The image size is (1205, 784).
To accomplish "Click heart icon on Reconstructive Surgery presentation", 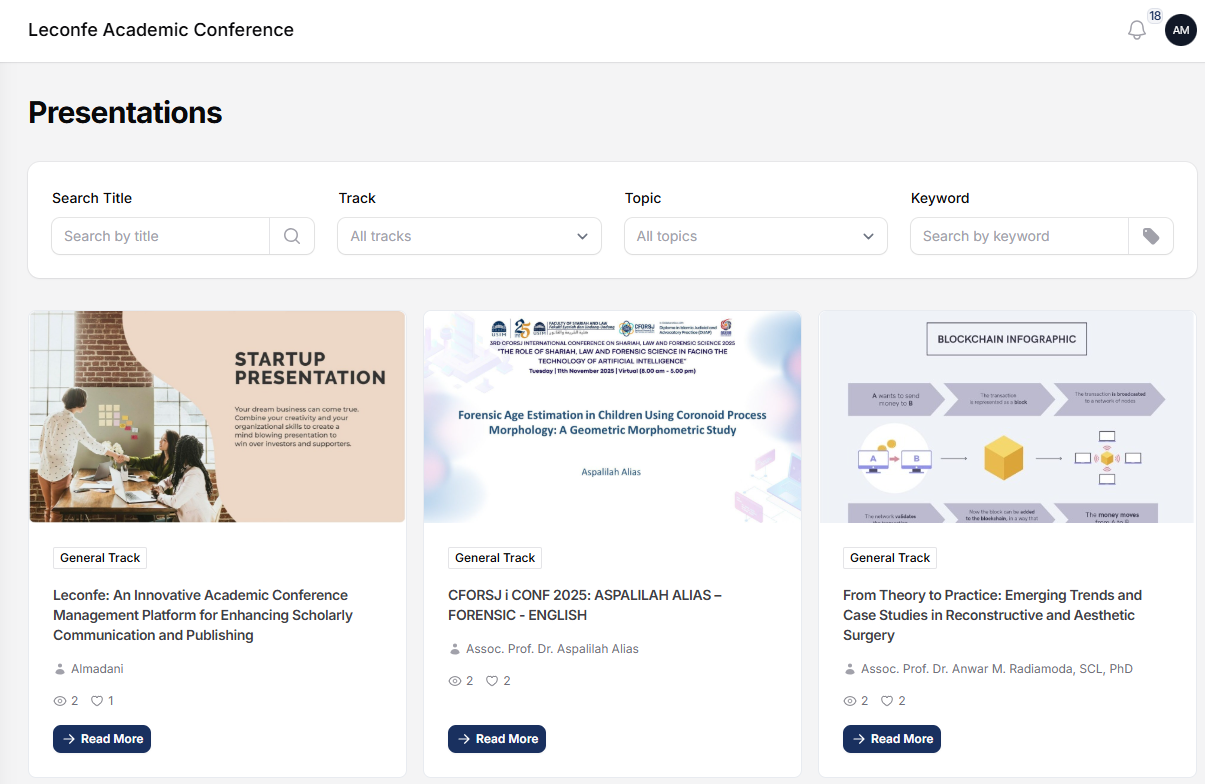I will click(887, 701).
